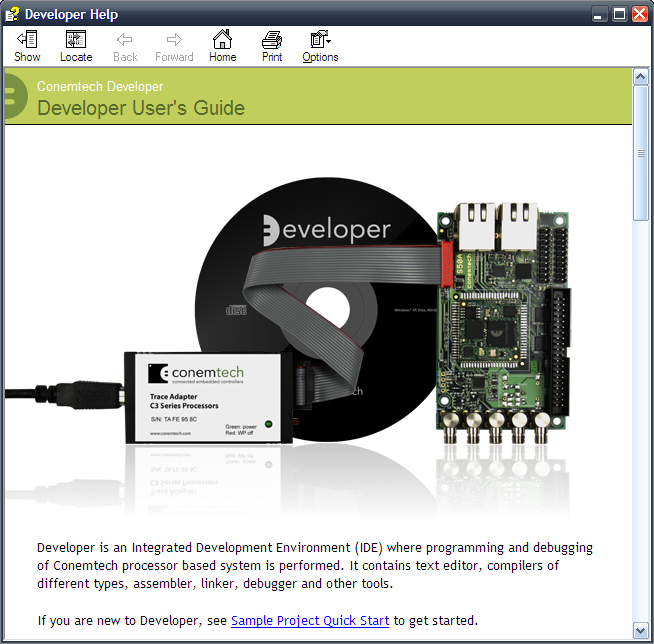
Task: Open Sample Project Quick Start link
Action: click(x=310, y=621)
